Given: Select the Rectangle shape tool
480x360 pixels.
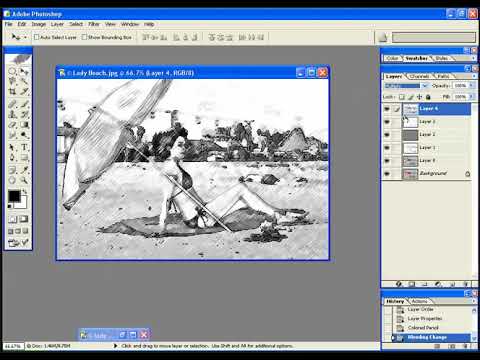Looking at the screenshot, I should pyautogui.click(x=24, y=157).
